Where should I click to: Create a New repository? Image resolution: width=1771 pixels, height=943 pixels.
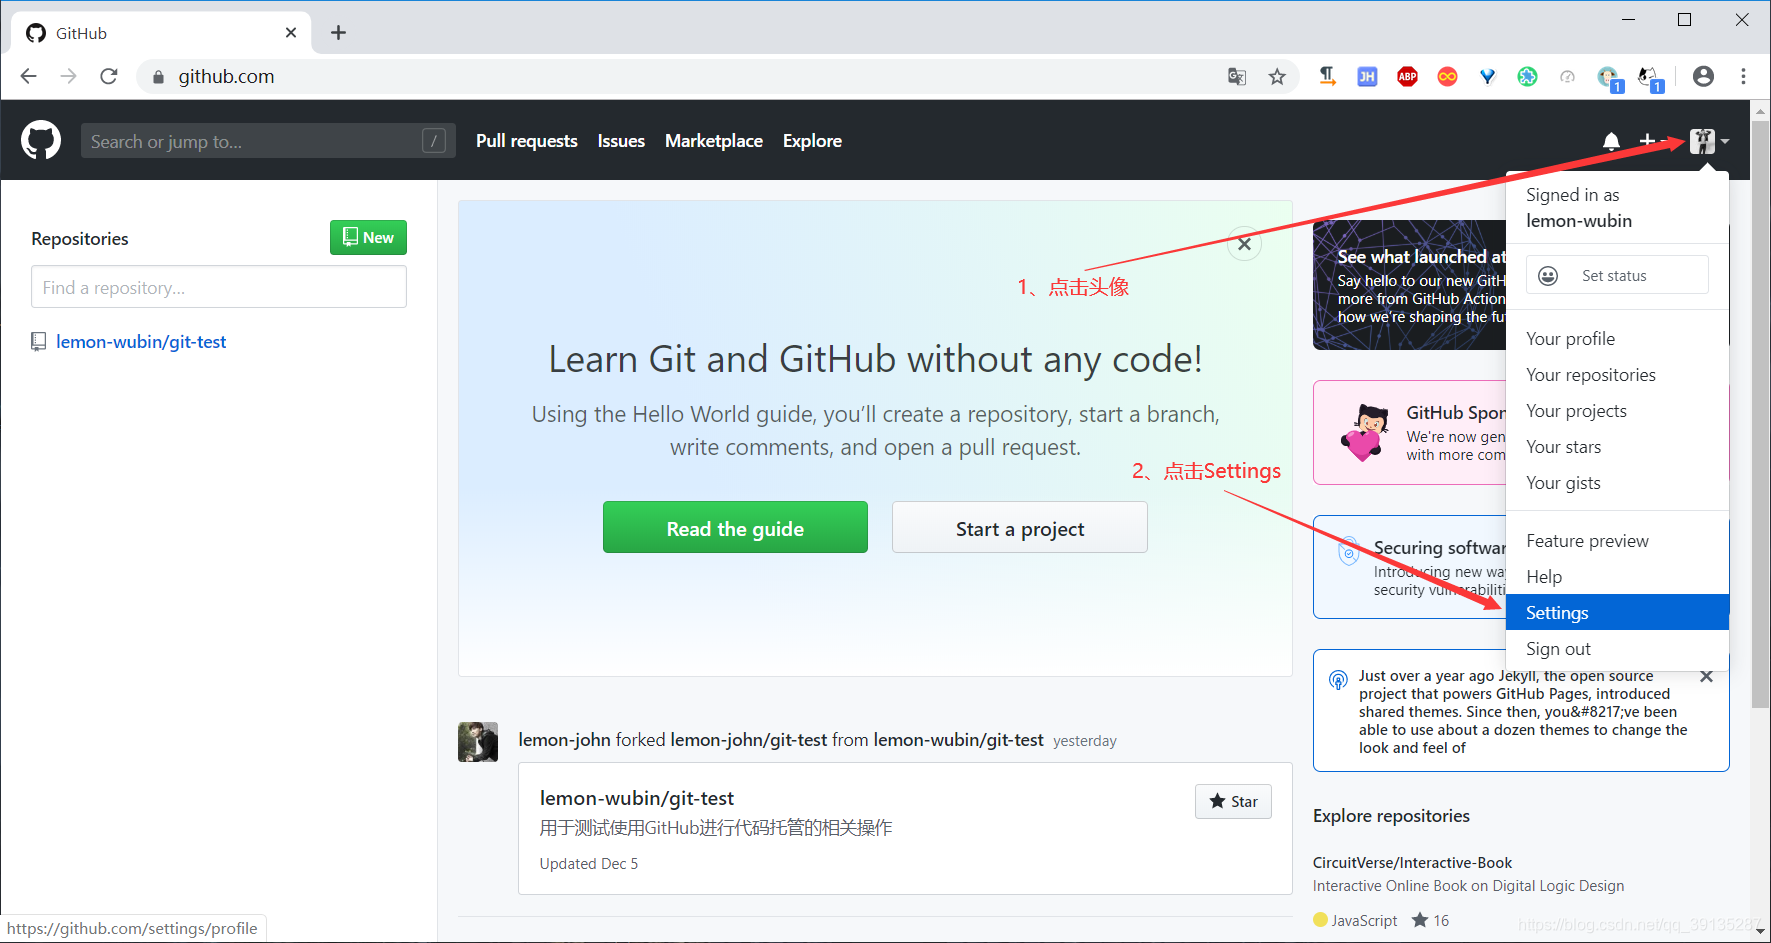point(368,238)
